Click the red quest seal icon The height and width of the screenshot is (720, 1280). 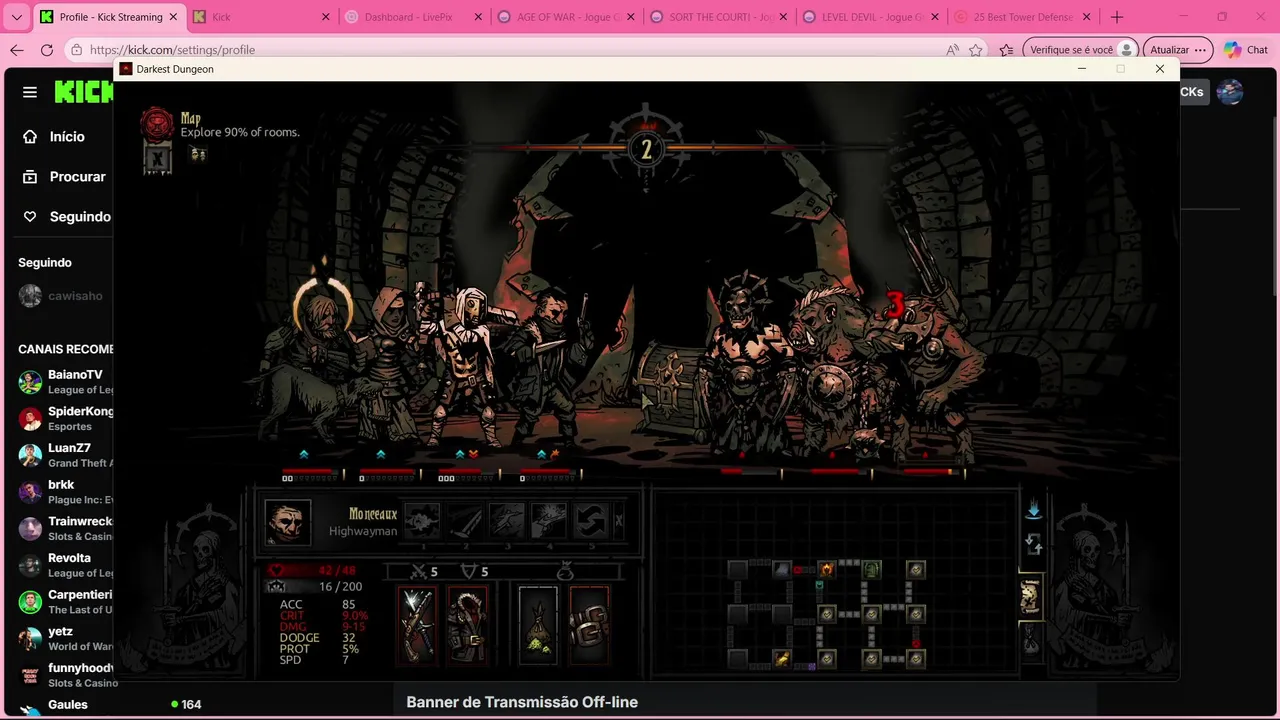coord(157,124)
